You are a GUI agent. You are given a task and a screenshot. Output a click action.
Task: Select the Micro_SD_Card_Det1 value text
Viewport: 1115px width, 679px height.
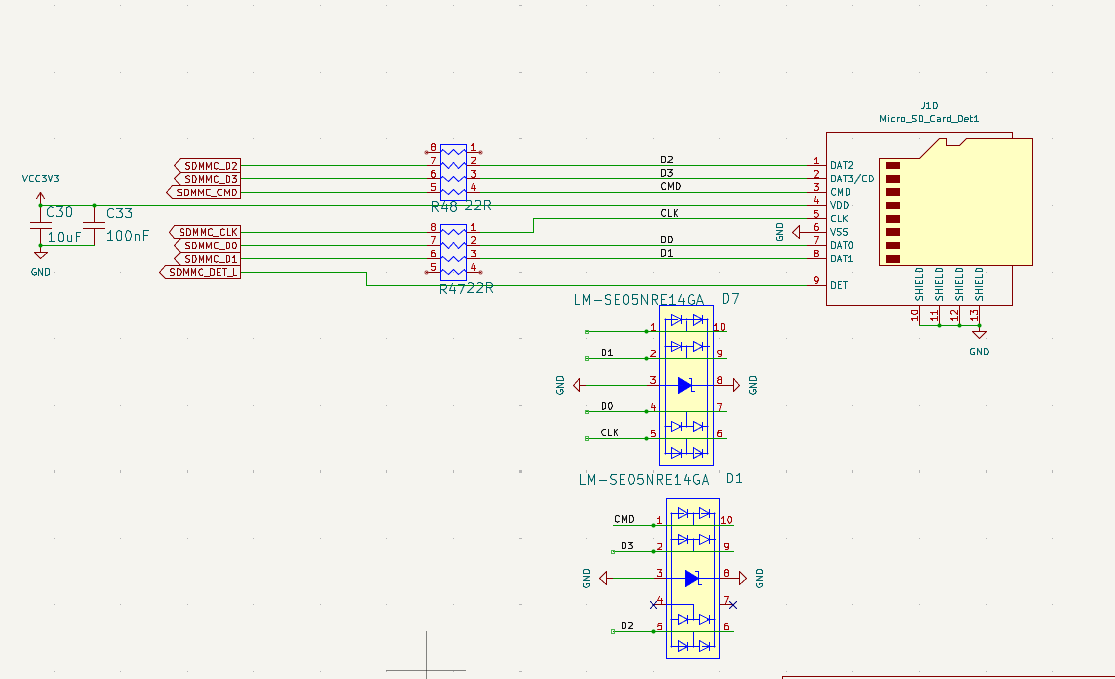(928, 119)
